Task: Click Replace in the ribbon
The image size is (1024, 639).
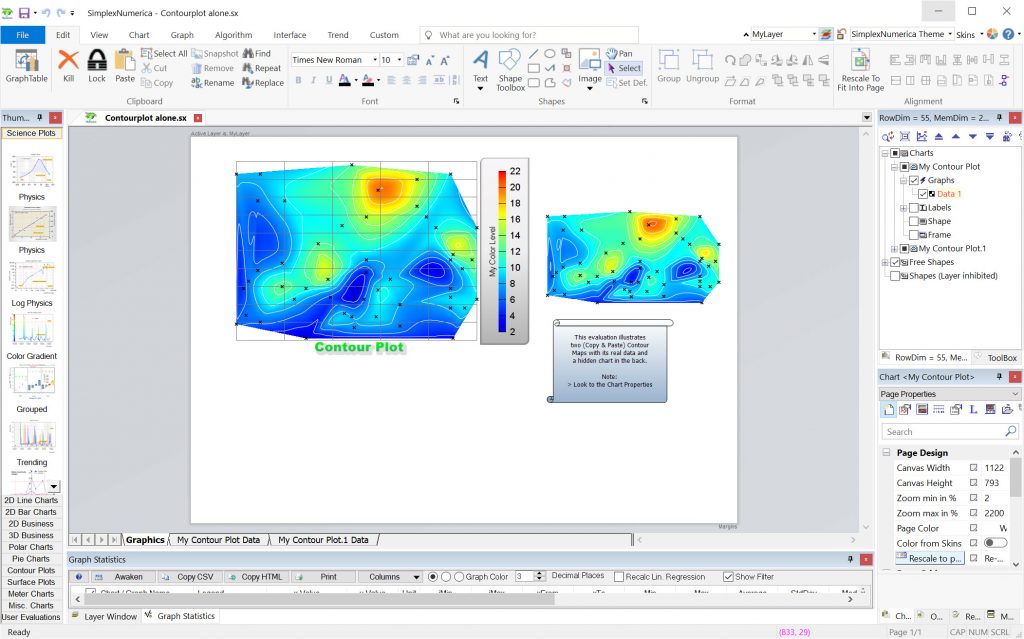Action: [x=263, y=83]
